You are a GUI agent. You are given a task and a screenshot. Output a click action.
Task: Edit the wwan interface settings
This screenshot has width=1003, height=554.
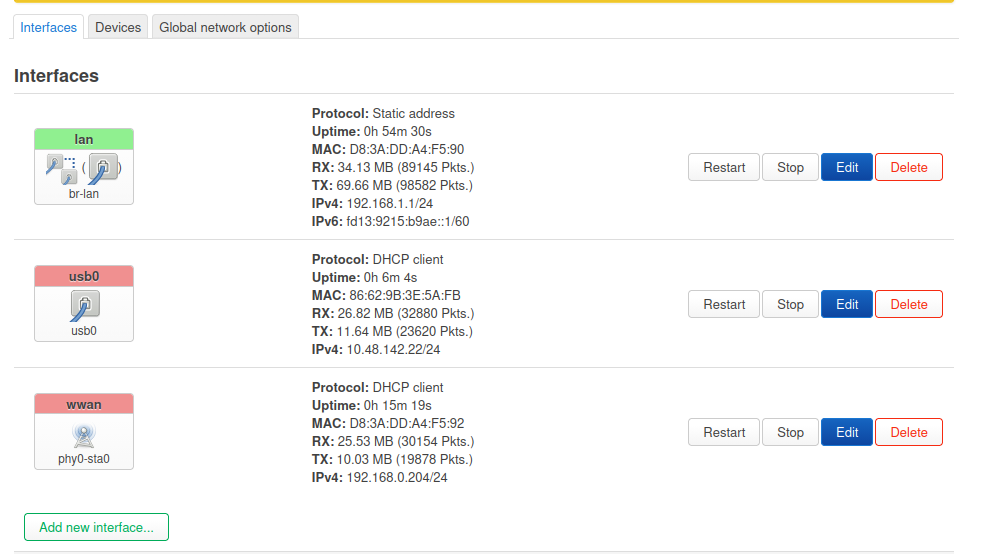click(847, 432)
